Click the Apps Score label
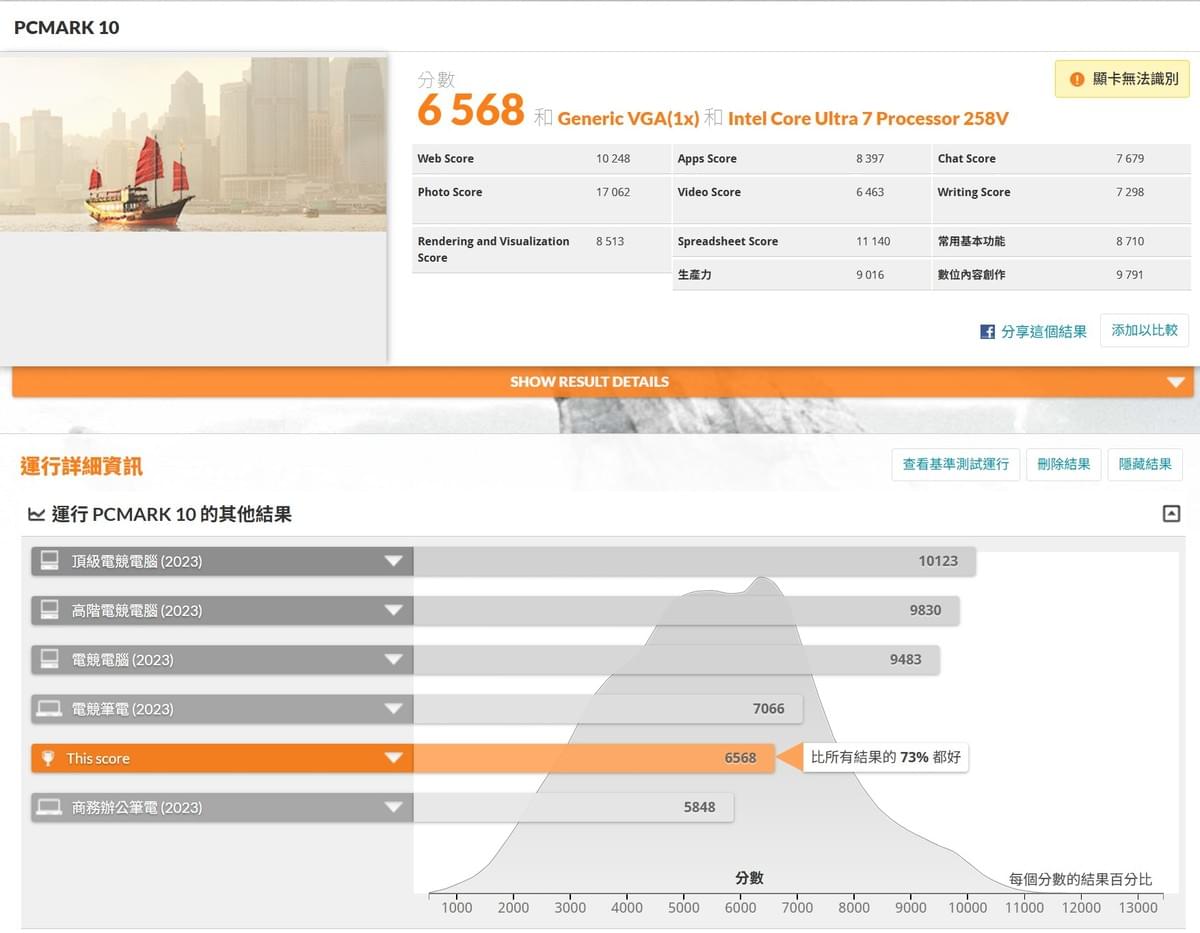The image size is (1200, 933). [707, 158]
